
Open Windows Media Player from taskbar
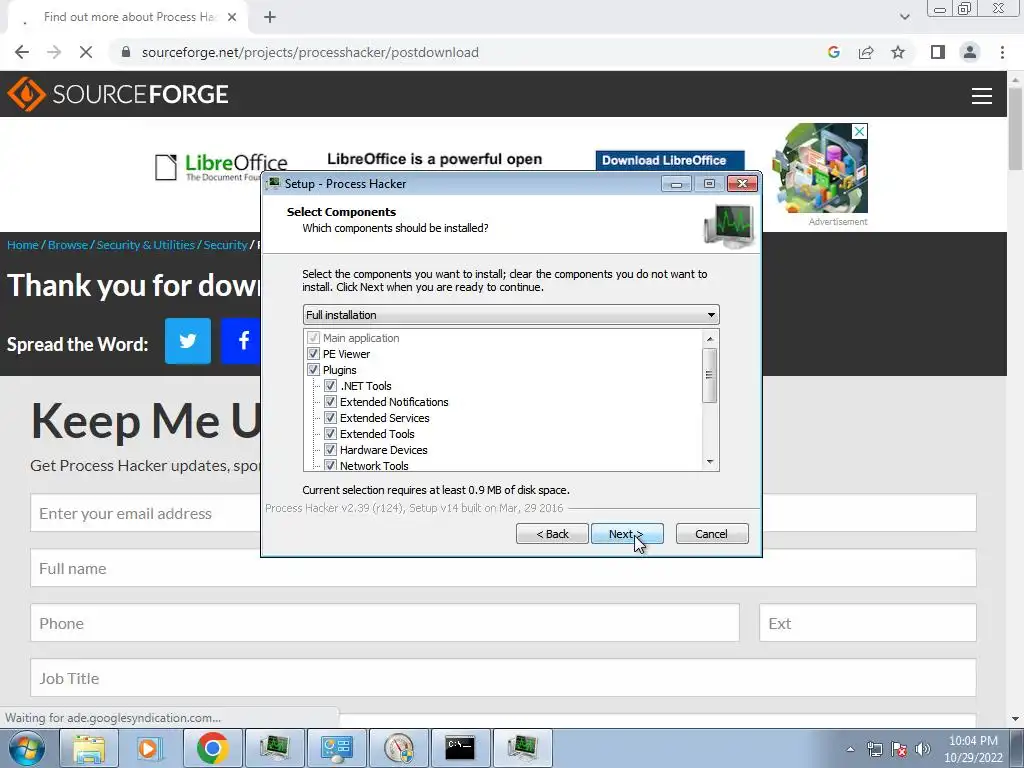pos(151,748)
